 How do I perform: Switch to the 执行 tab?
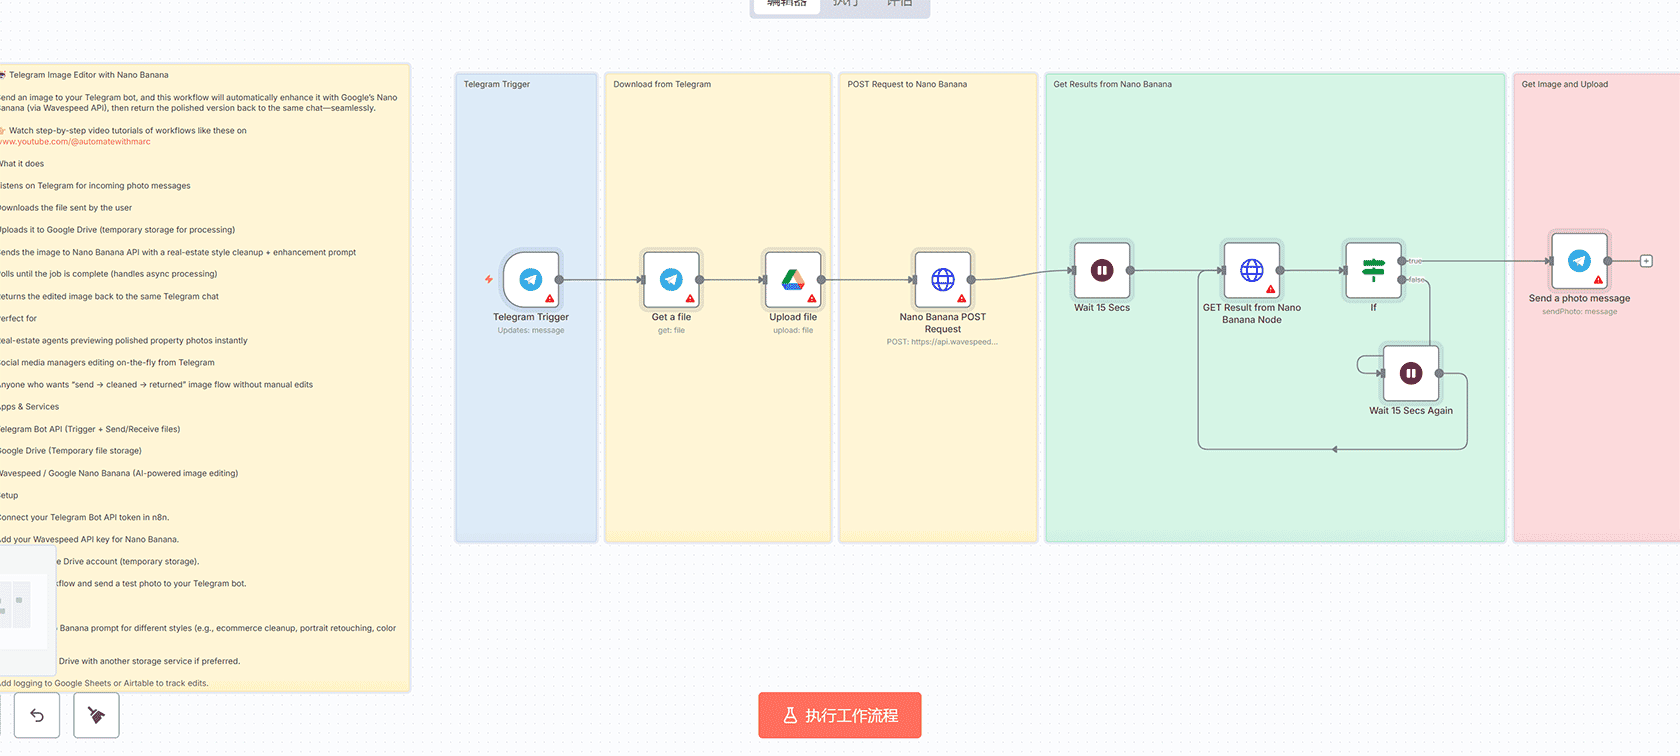[x=846, y=5]
